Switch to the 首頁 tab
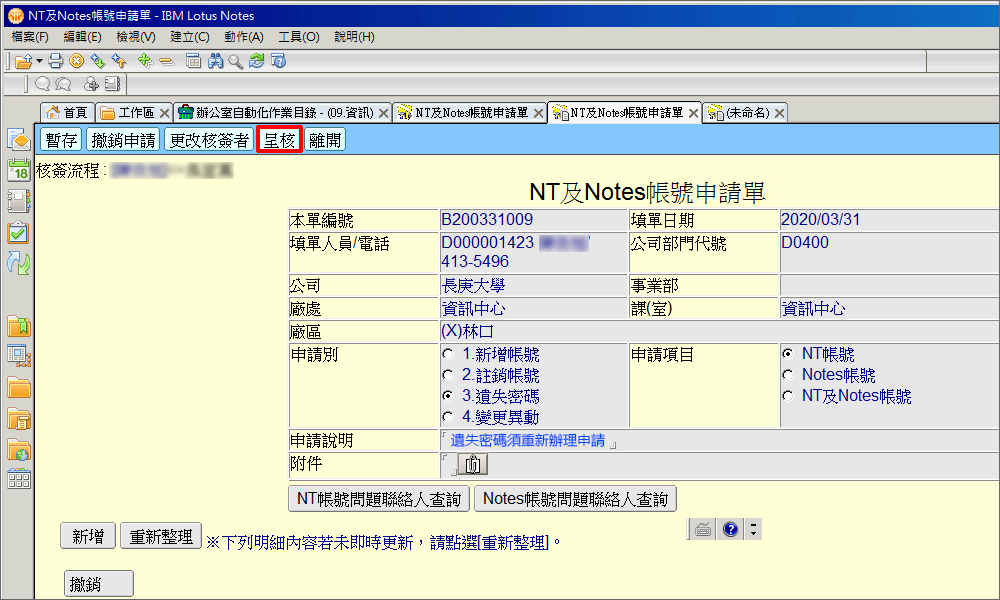 click(x=68, y=113)
